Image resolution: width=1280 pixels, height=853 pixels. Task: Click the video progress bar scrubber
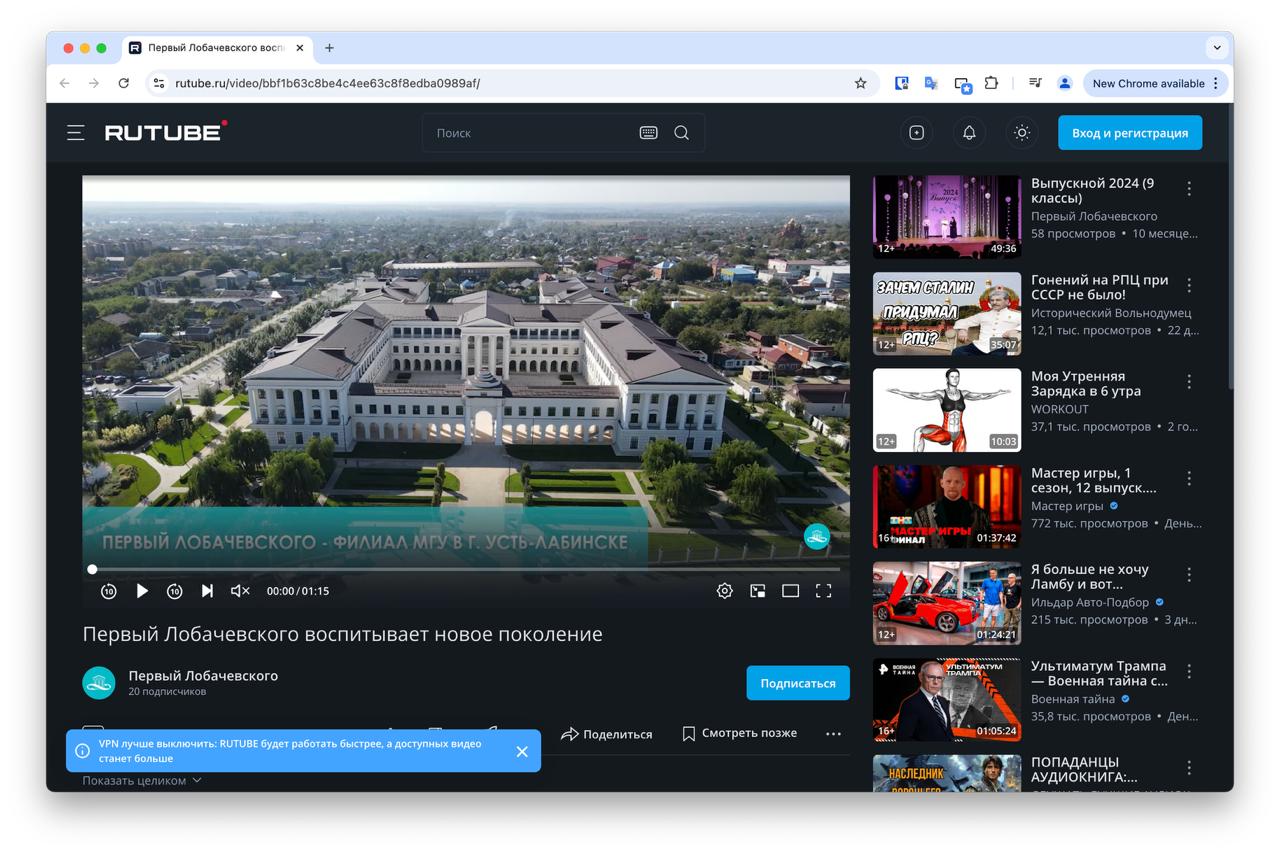[x=93, y=569]
